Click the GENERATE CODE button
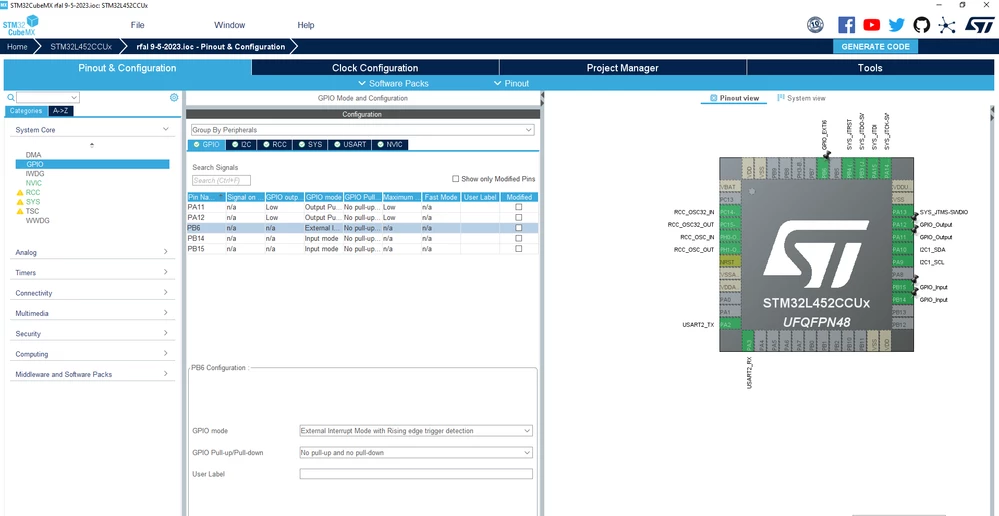Viewport: 999px width, 516px height. click(x=875, y=47)
